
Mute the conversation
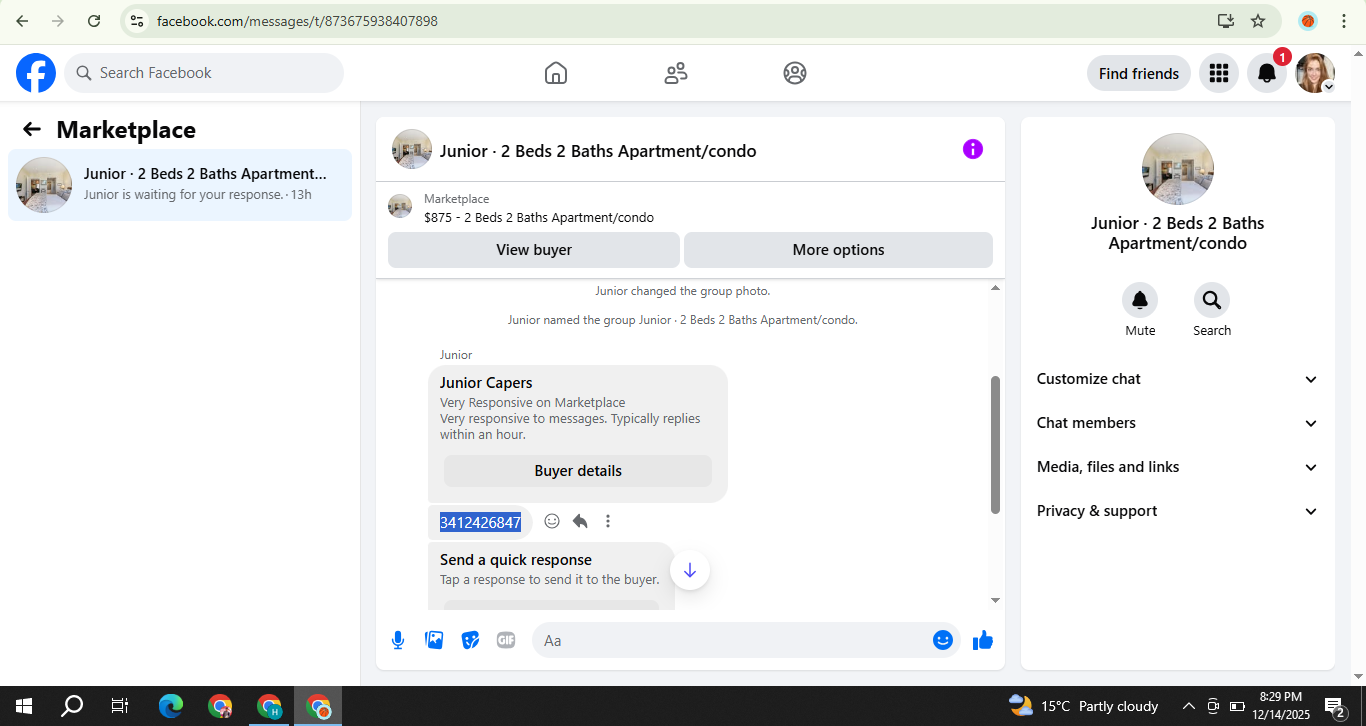pyautogui.click(x=1140, y=300)
